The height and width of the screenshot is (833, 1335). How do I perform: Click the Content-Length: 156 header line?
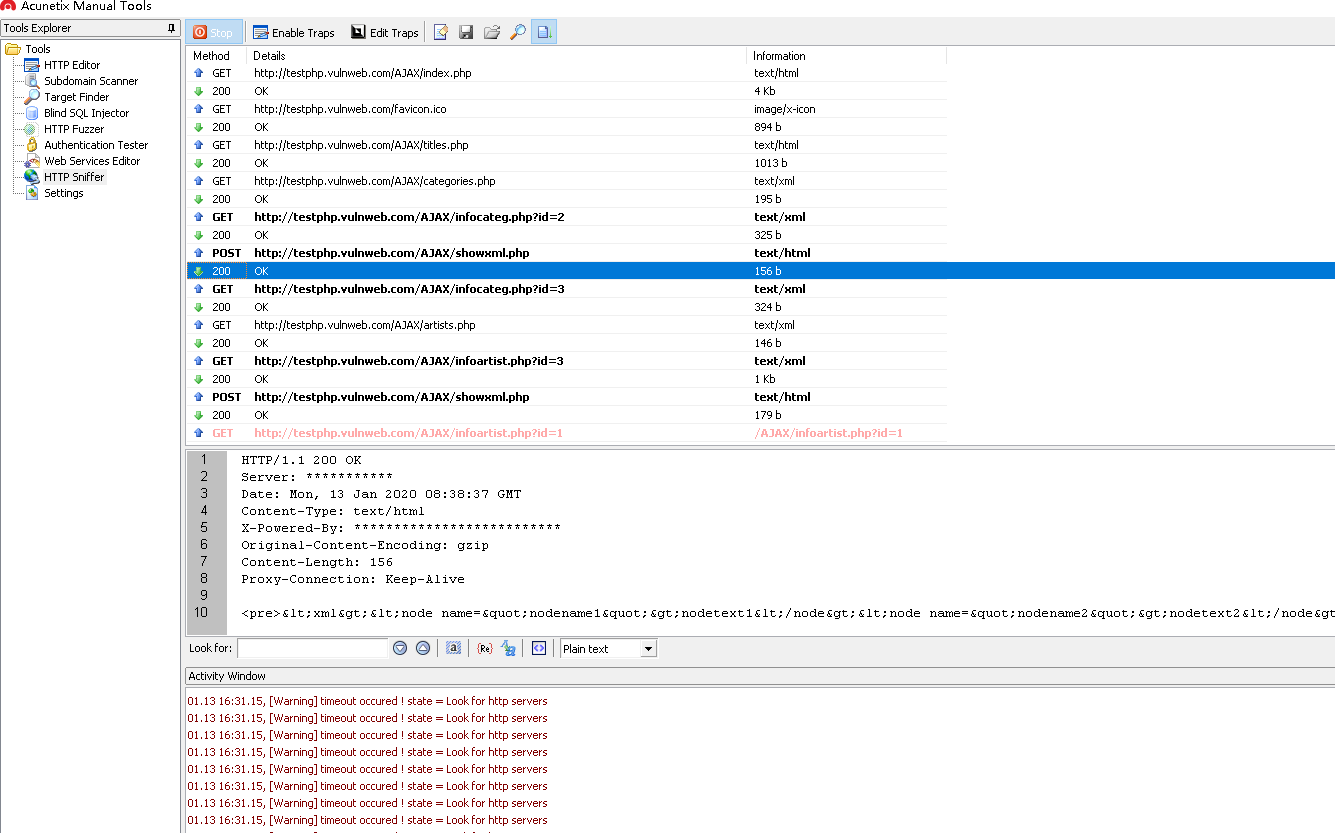point(317,562)
